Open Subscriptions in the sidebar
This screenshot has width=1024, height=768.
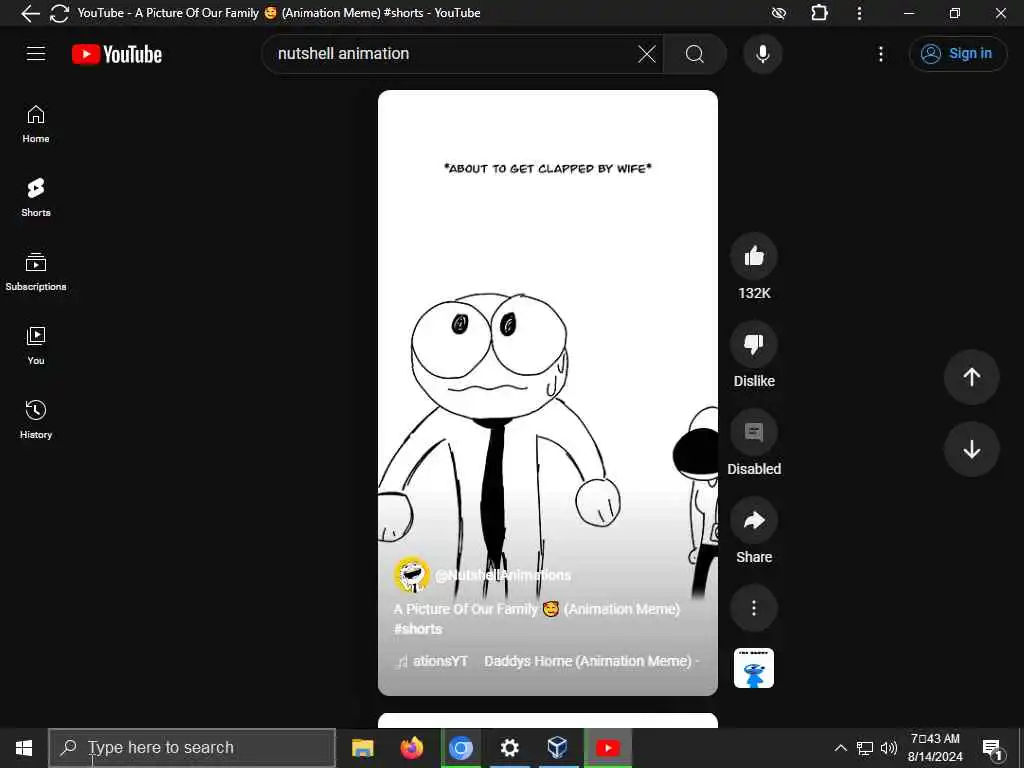pyautogui.click(x=36, y=272)
